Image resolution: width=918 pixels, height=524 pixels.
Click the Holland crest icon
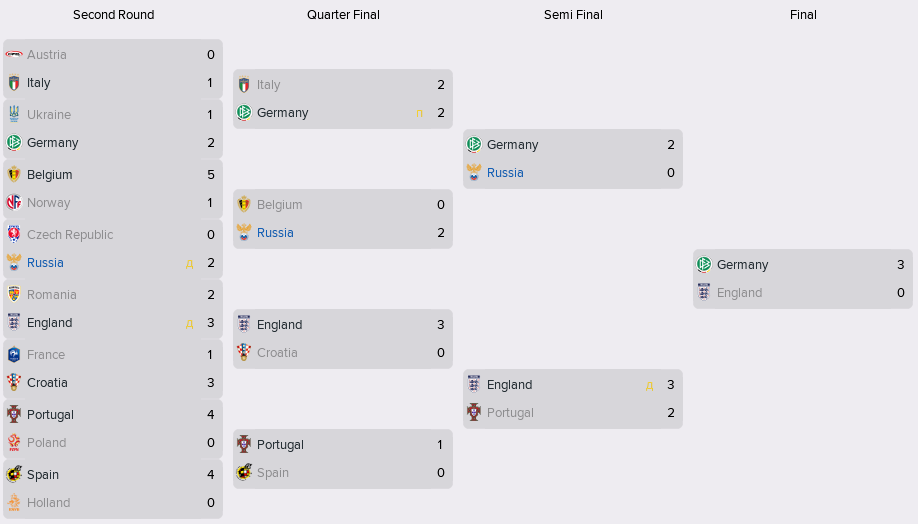[14, 503]
